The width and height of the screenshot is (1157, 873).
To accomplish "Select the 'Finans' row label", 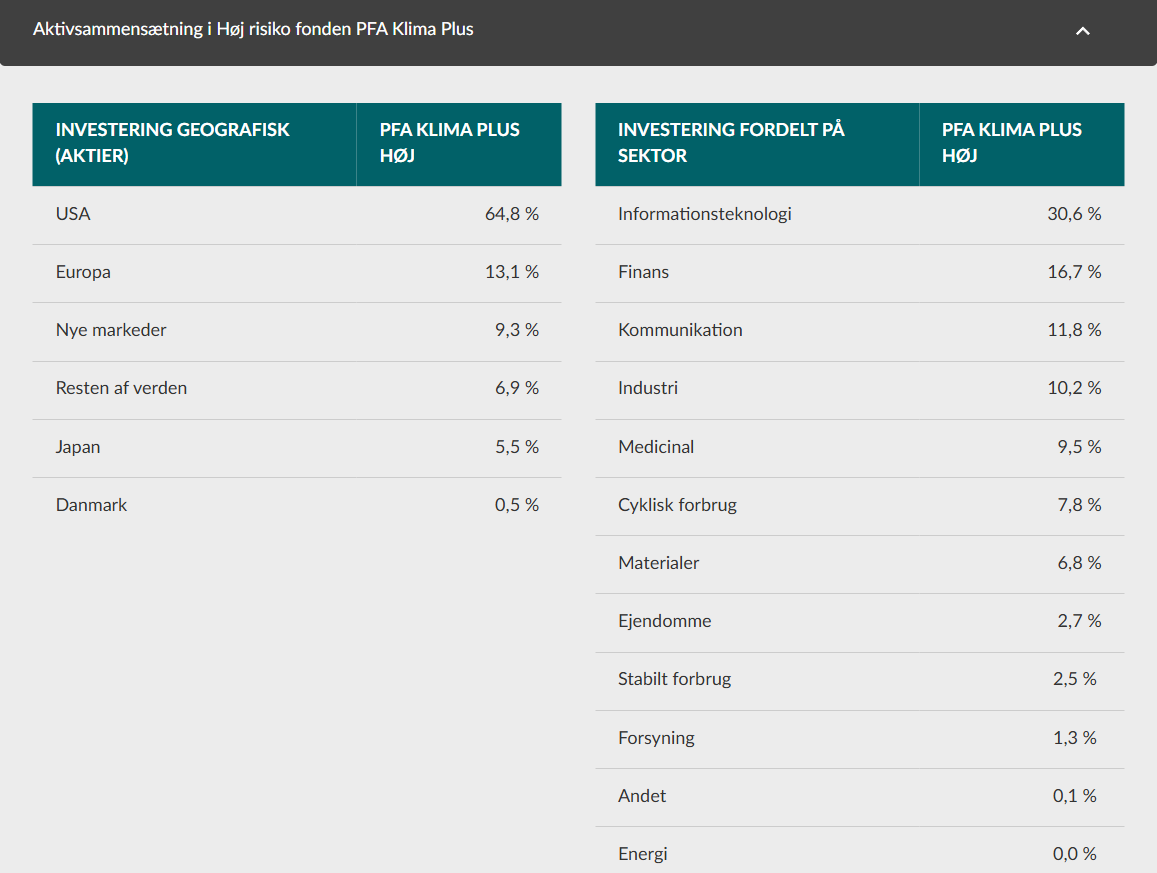I will [643, 272].
